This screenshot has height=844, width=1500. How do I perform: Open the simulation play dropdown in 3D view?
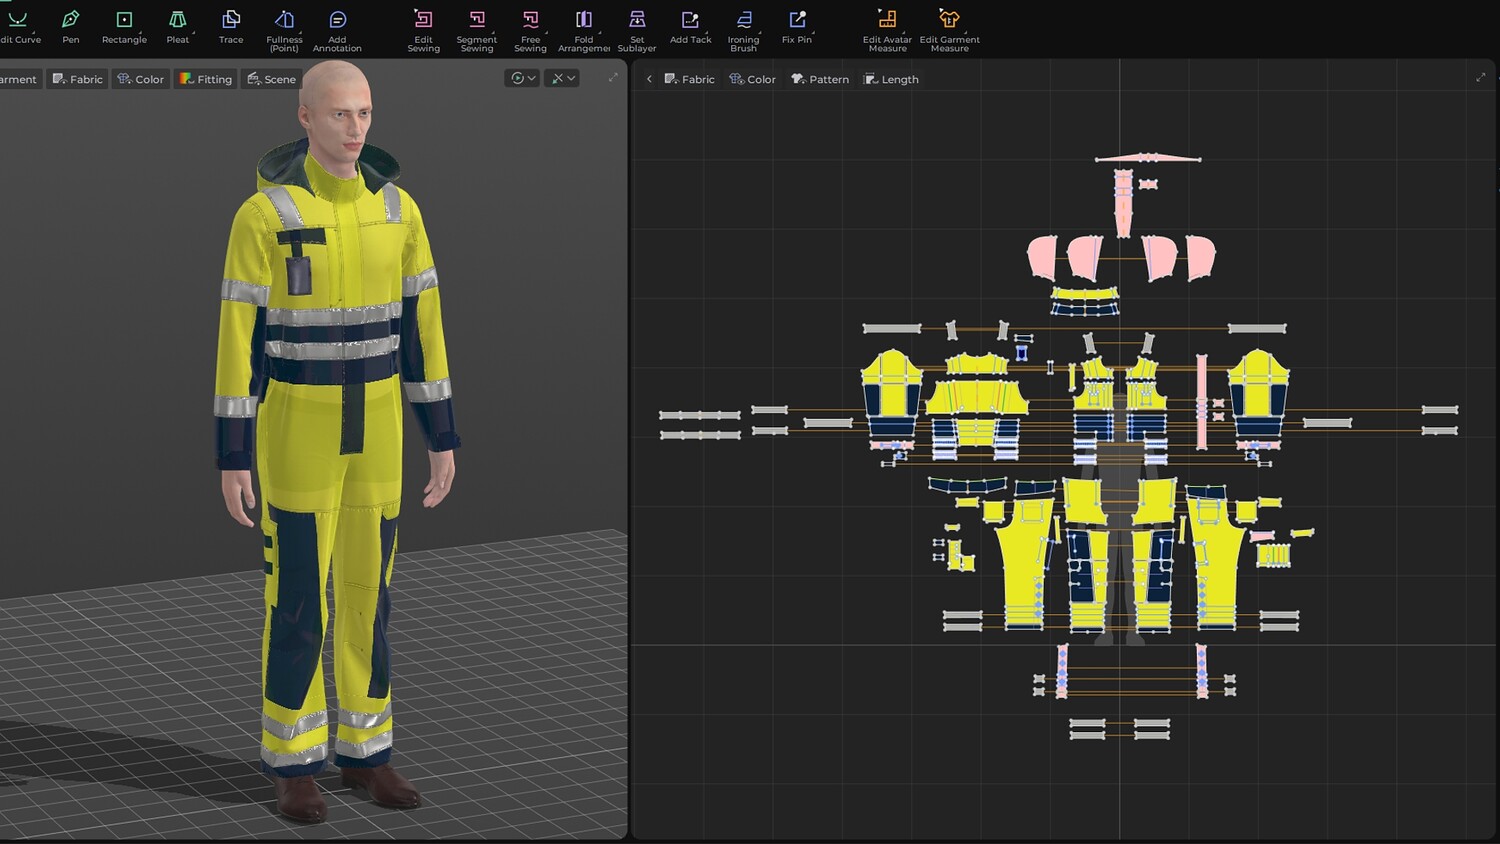[523, 78]
